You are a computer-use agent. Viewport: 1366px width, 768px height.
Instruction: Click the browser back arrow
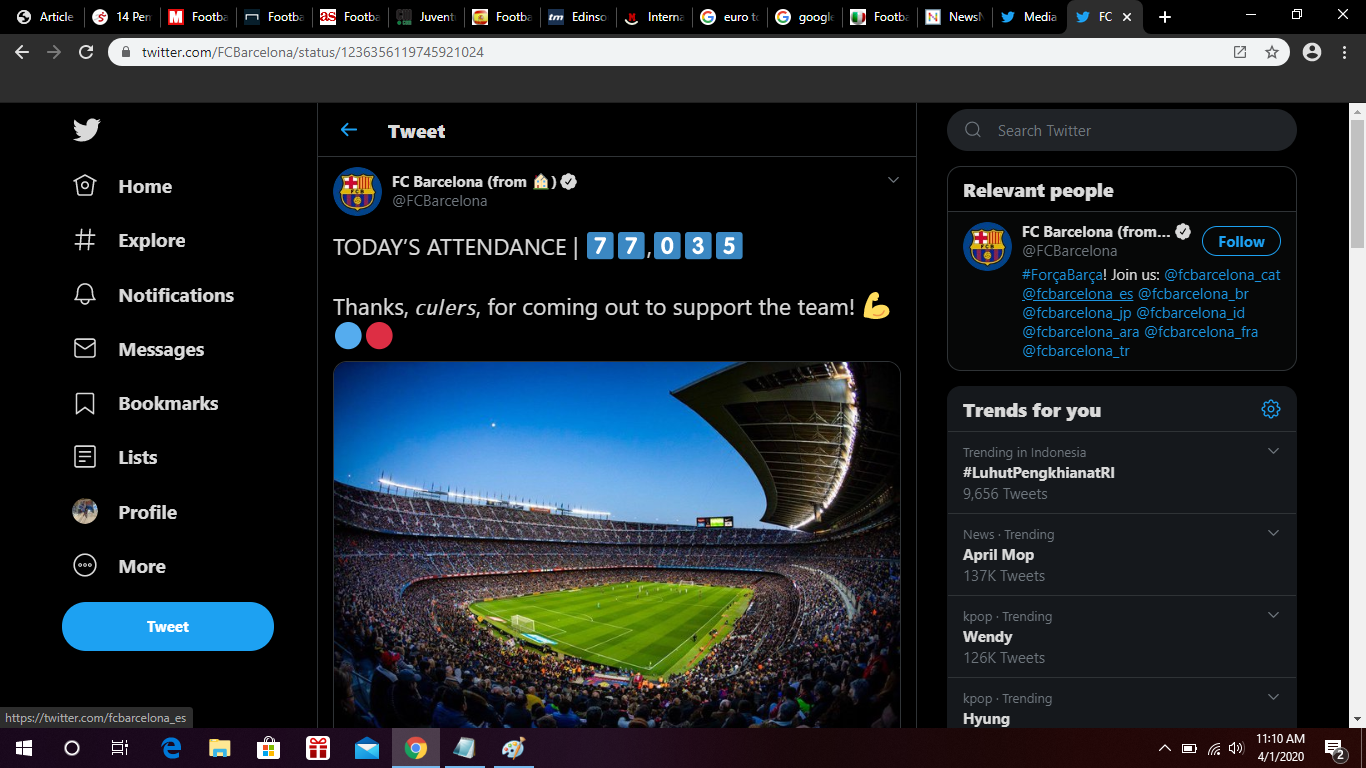click(22, 52)
